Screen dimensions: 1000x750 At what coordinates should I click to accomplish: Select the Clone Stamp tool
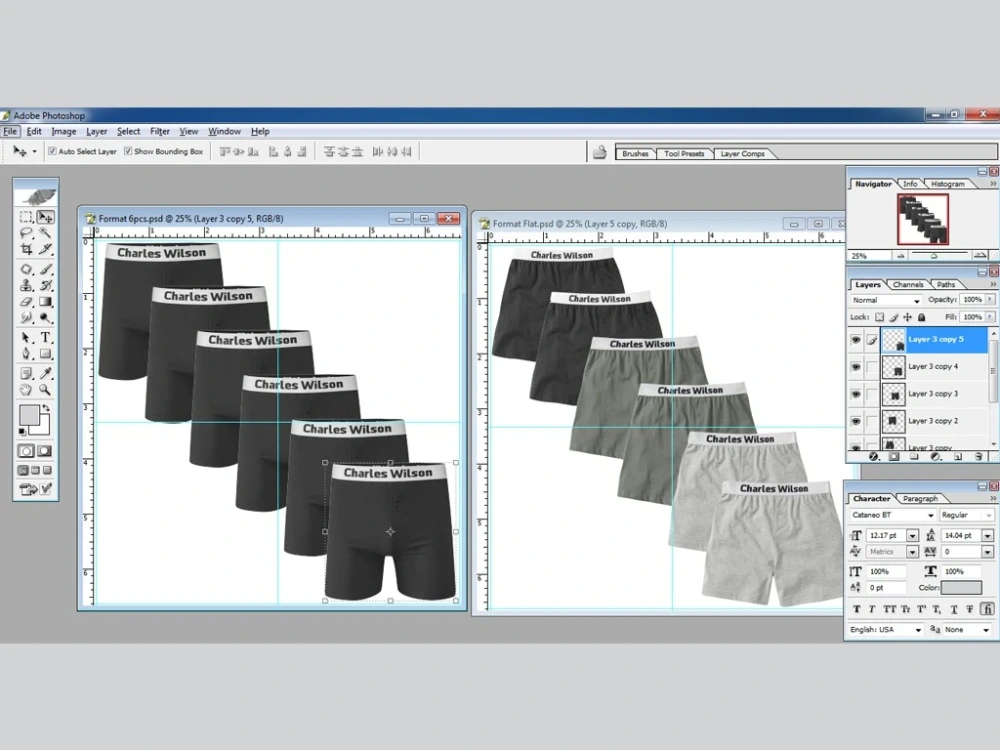pos(26,285)
